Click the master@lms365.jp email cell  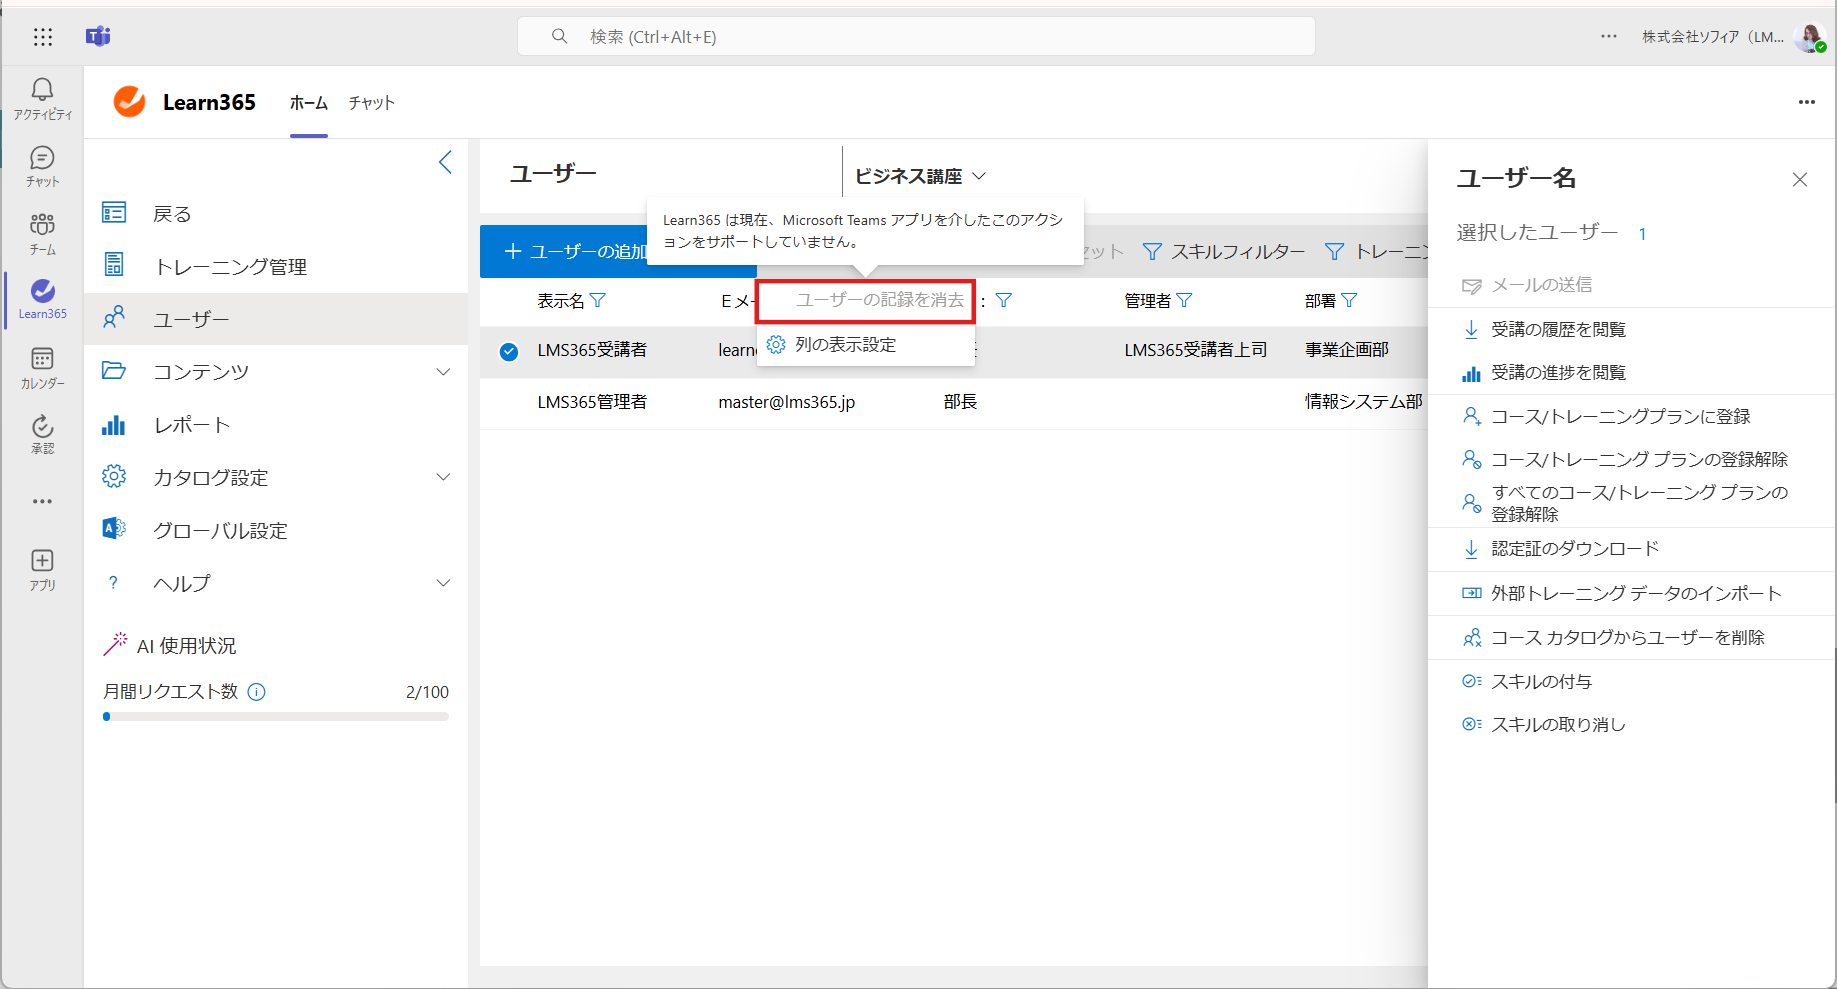pyautogui.click(x=786, y=402)
